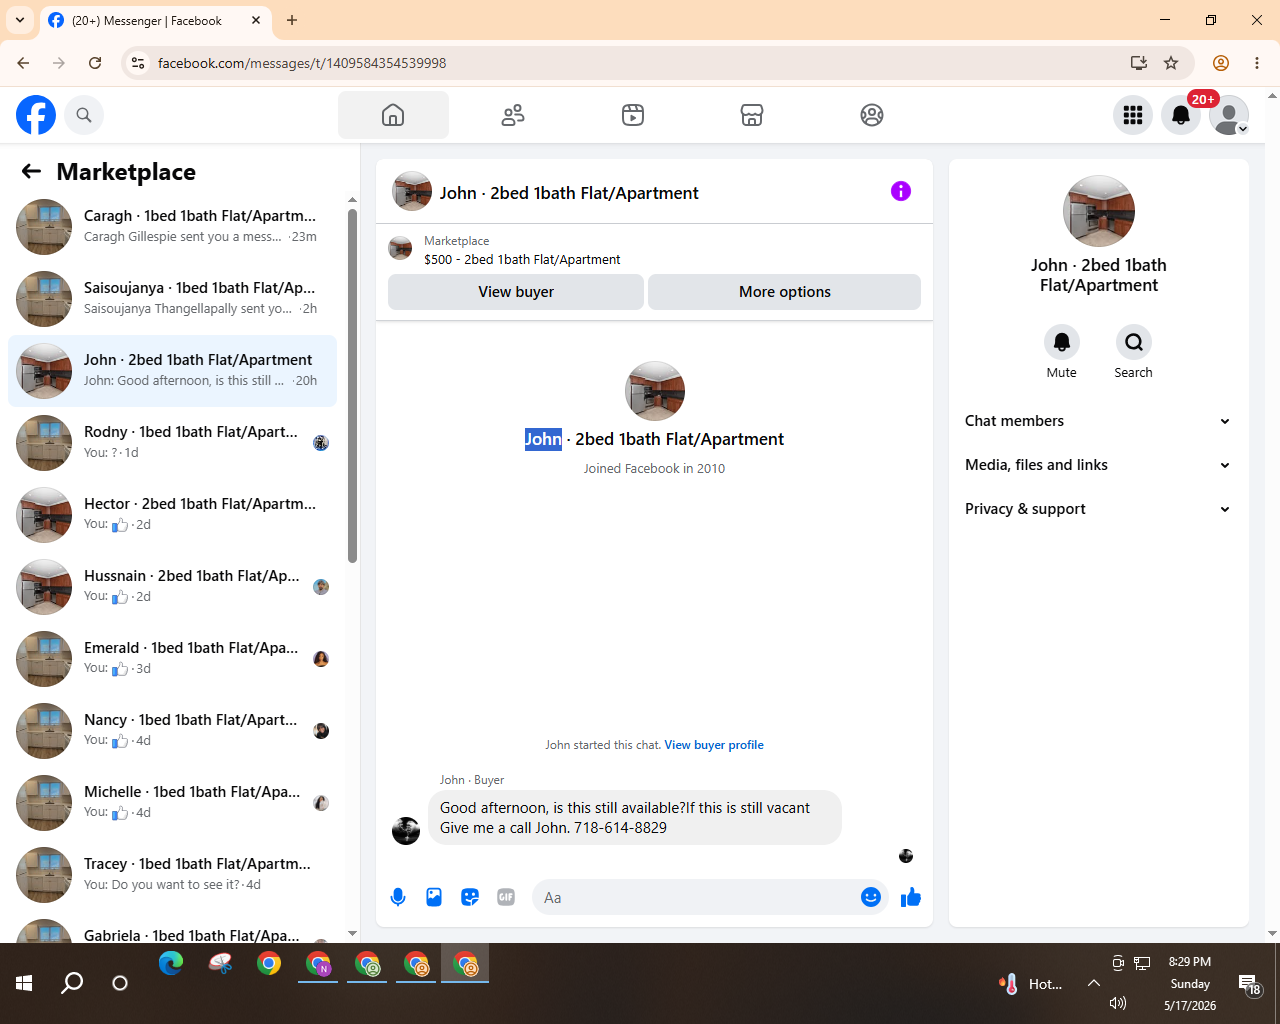Screen dimensions: 1280x1024
Task: Open the chat with Rodny
Action: [172, 443]
